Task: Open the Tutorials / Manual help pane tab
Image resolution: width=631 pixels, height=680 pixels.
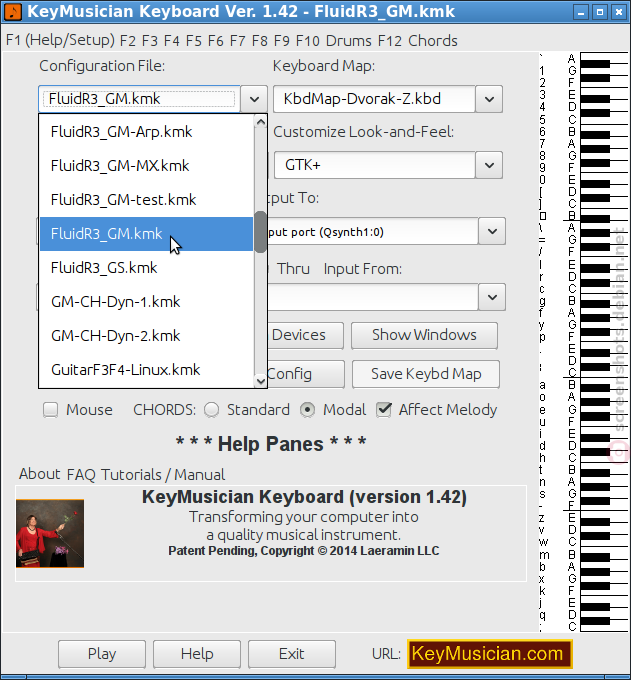Action: 163,474
